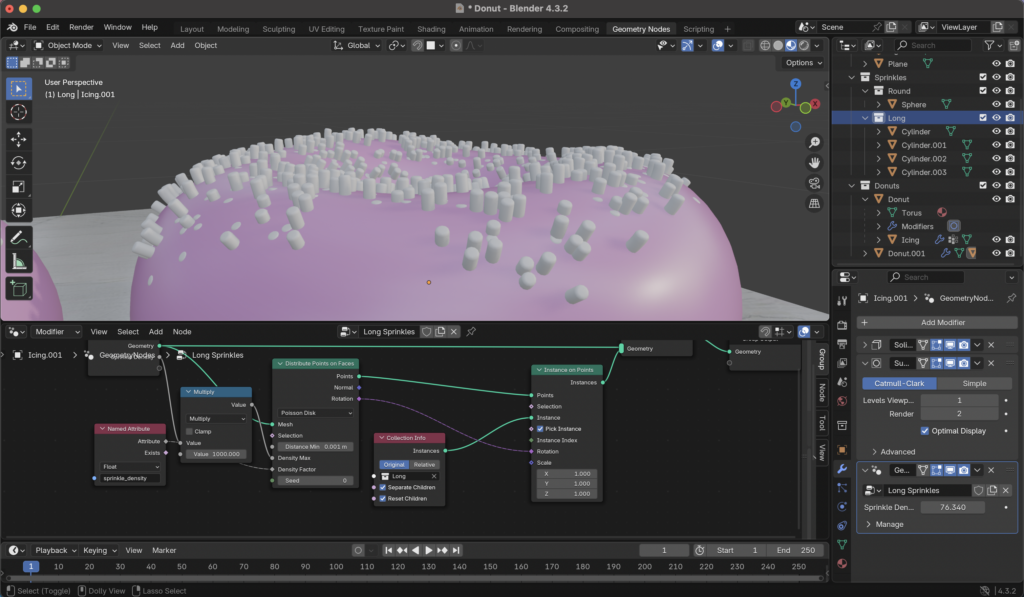Screen dimensions: 1024x597
Task: Switch to the UV Editing workspace
Action: pyautogui.click(x=326, y=29)
